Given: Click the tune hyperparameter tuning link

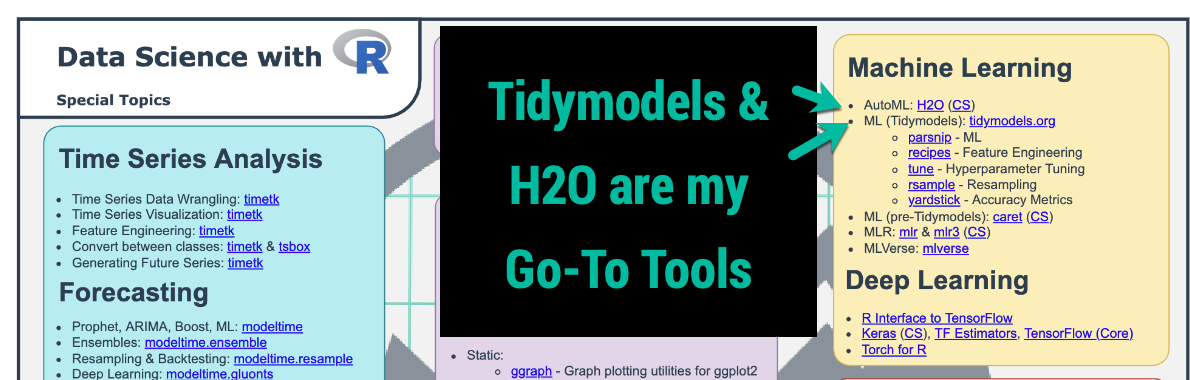Looking at the screenshot, I should (921, 168).
